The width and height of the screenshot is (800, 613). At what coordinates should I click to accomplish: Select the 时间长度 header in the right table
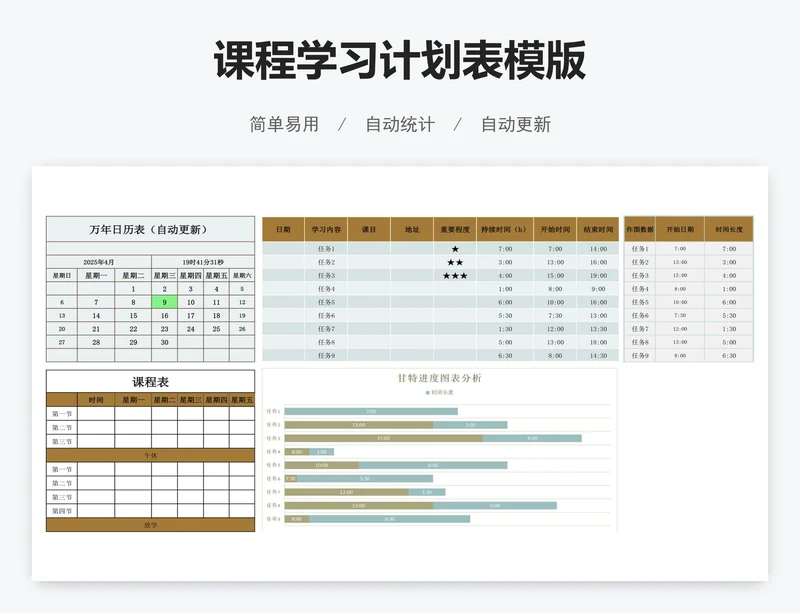[x=729, y=229]
